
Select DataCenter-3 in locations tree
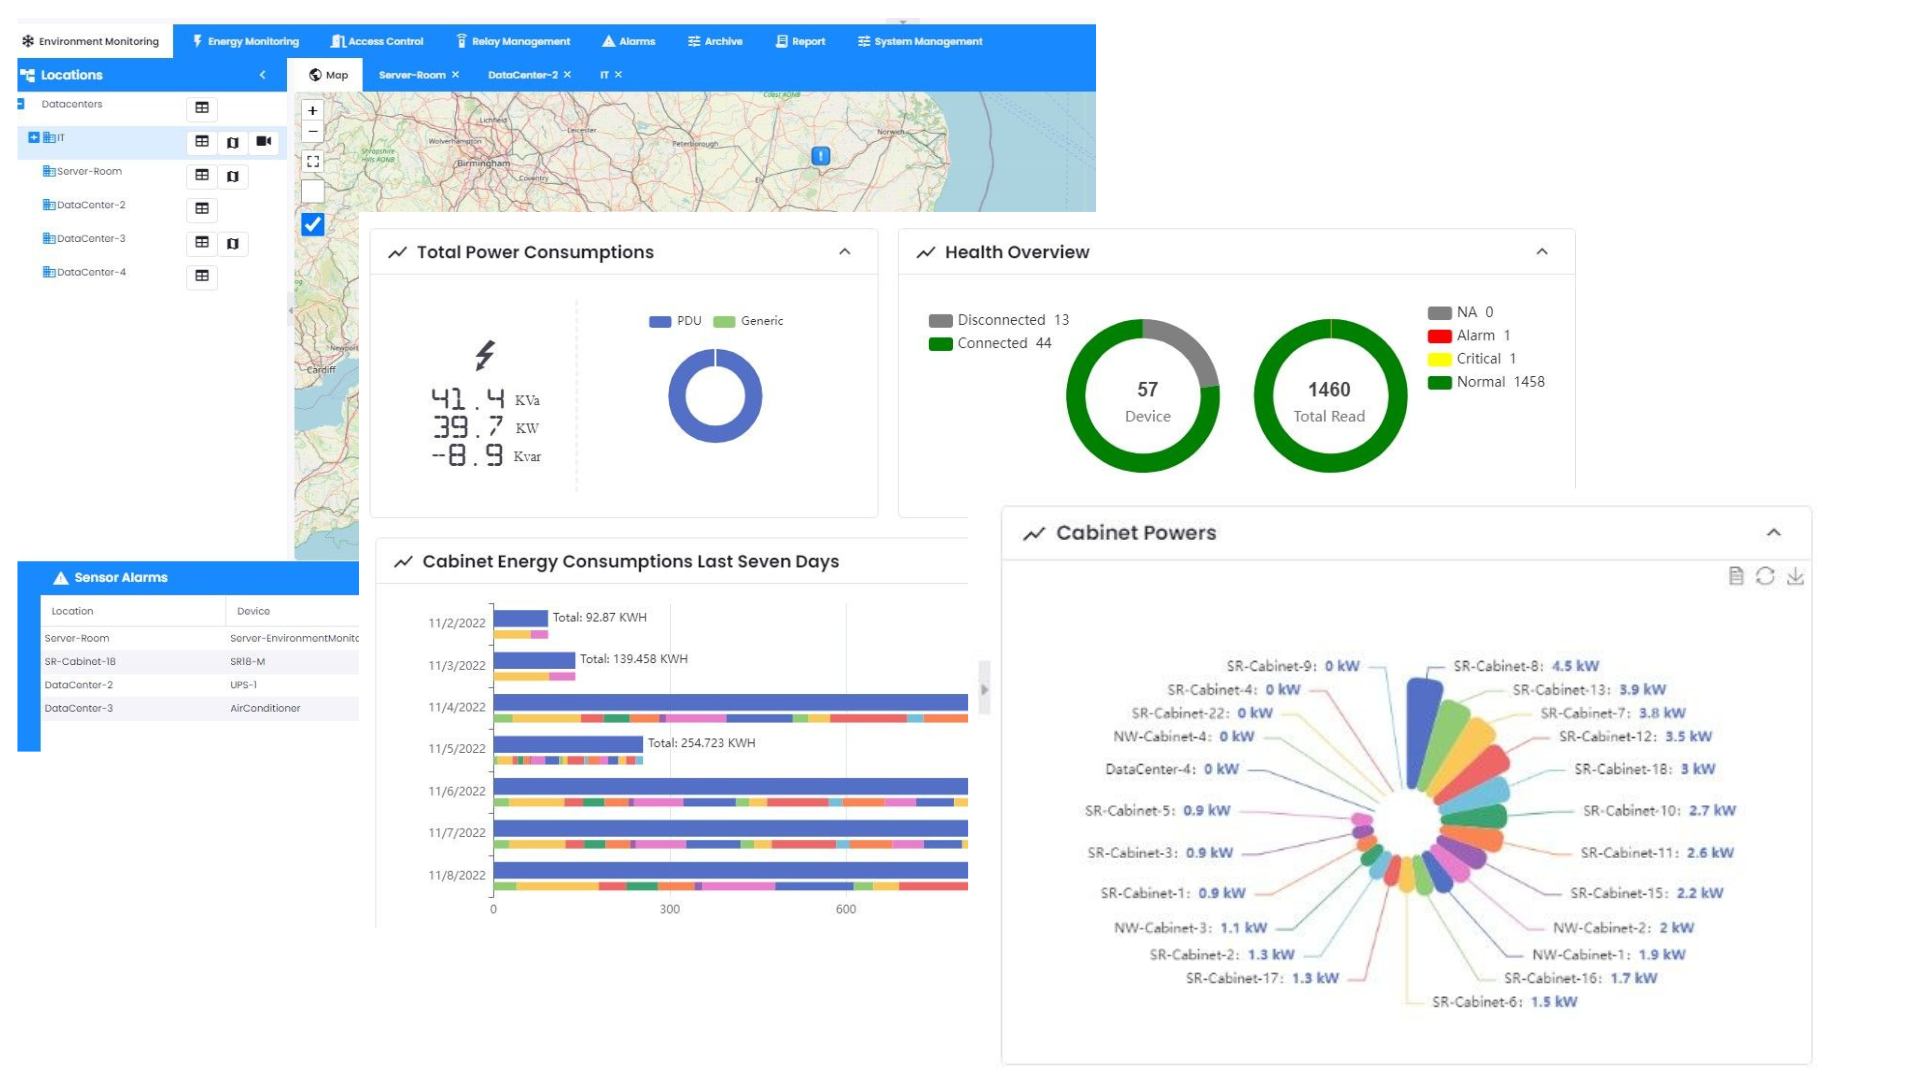click(91, 239)
